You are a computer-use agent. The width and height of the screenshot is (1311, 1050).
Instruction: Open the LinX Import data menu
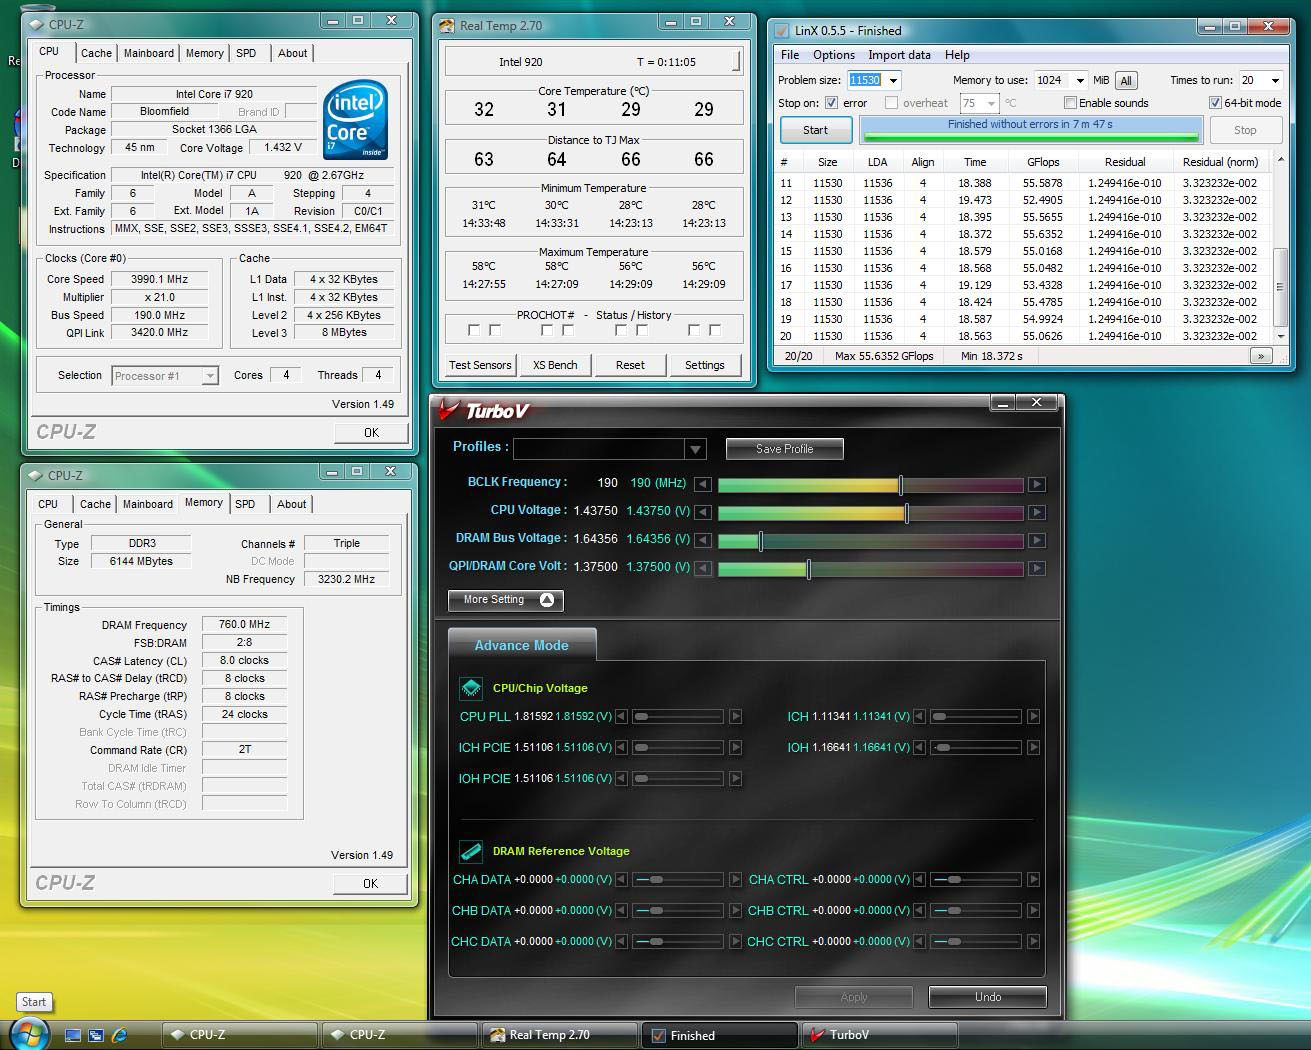pos(899,55)
